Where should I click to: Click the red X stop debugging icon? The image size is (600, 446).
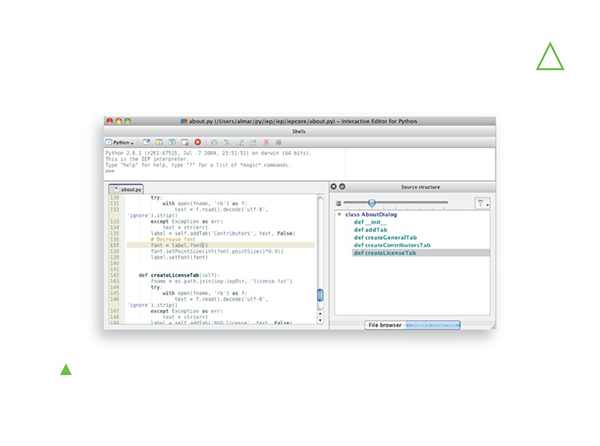coord(266,142)
